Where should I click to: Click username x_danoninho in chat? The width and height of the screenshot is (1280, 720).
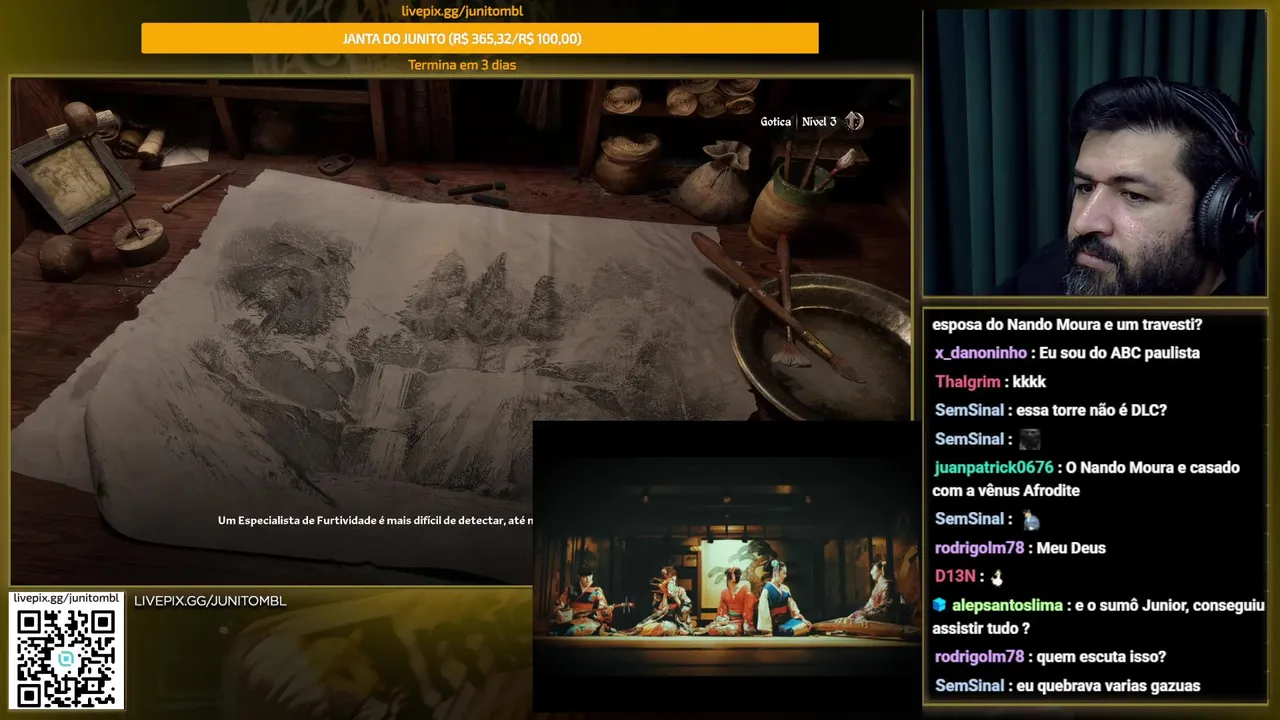pos(981,353)
